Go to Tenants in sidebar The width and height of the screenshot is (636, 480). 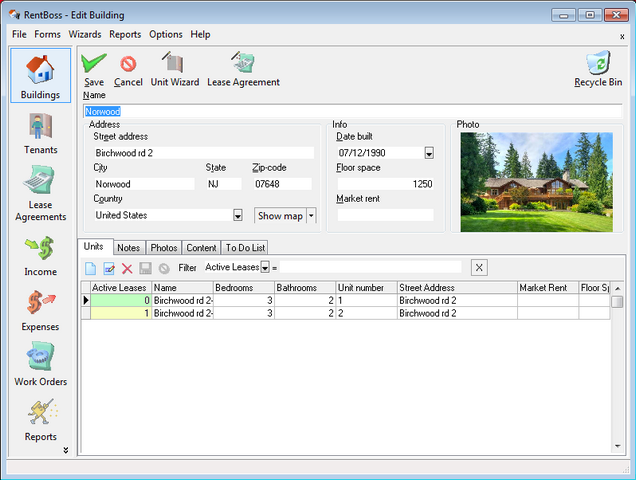40,134
